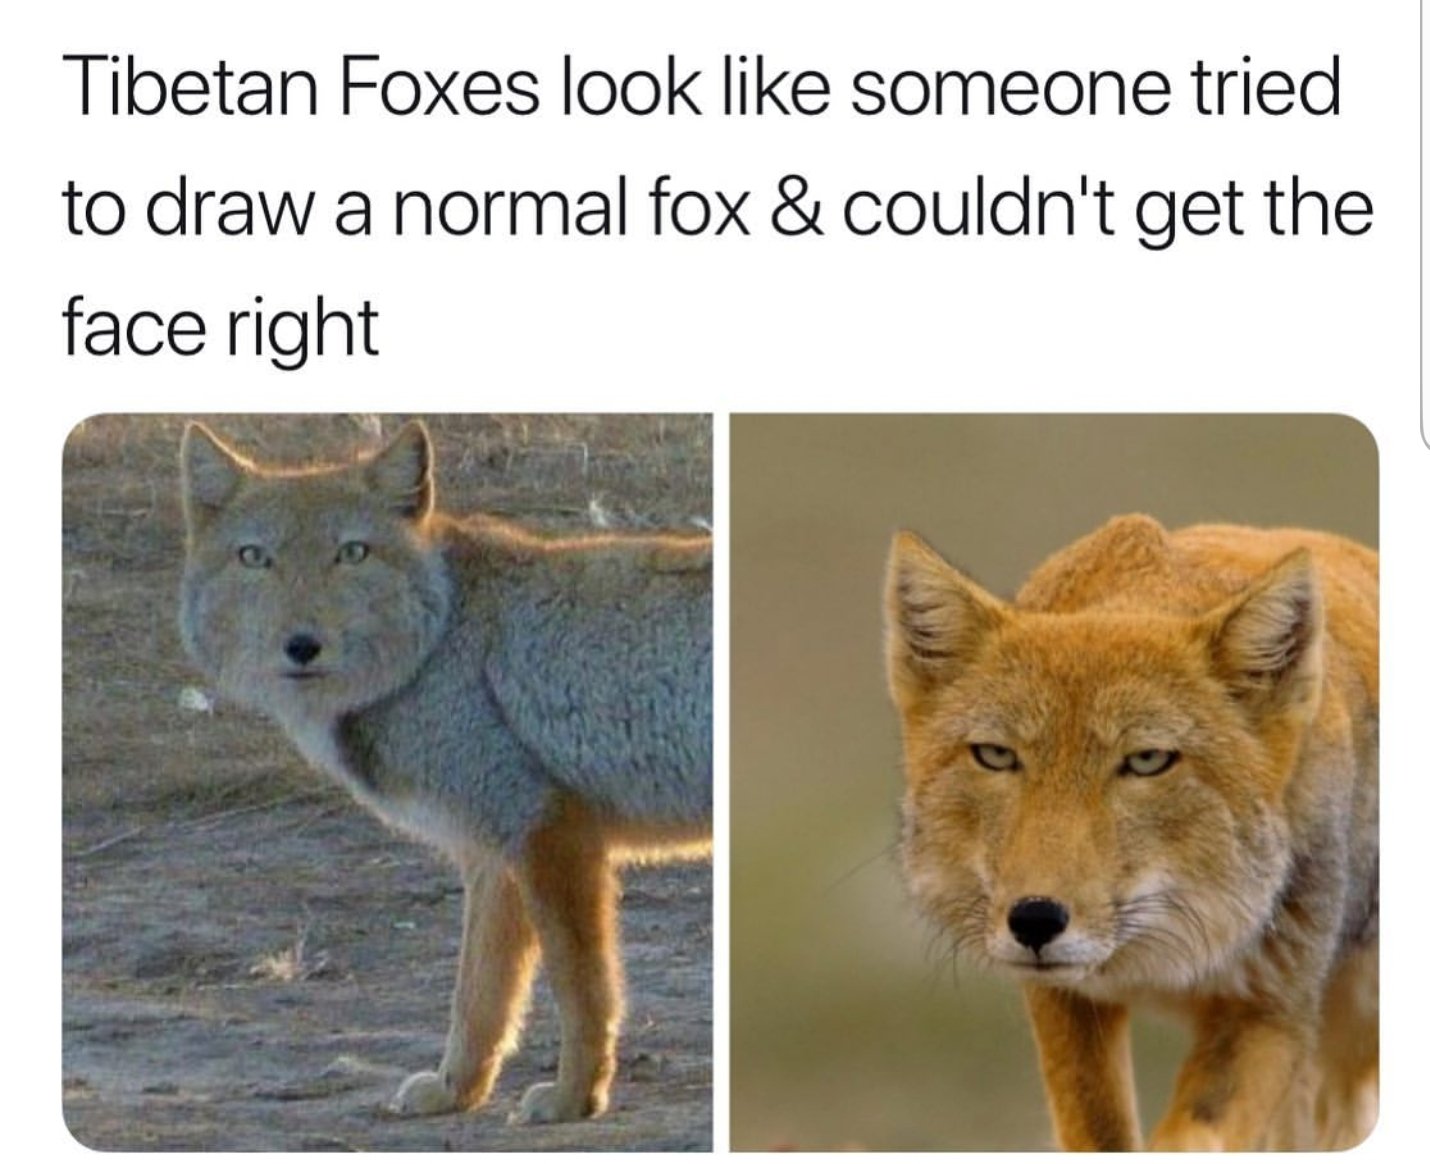1430x1164 pixels.
Task: Click the orange fox's squinting left eye
Action: pyautogui.click(x=995, y=757)
